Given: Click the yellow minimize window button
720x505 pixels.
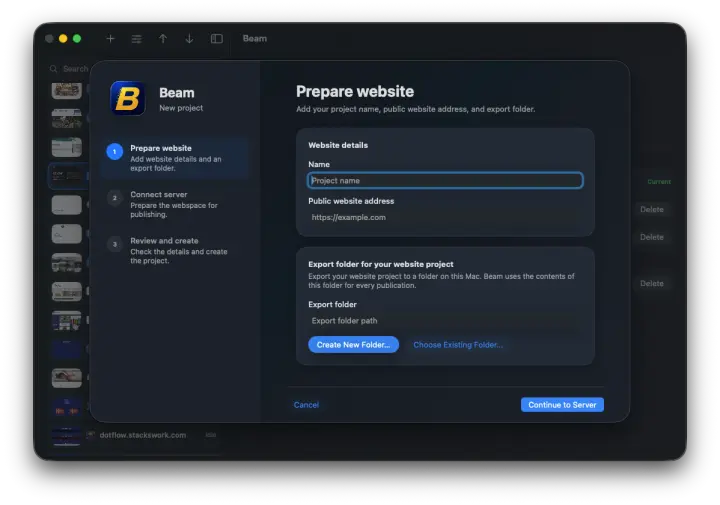Looking at the screenshot, I should coord(63,39).
